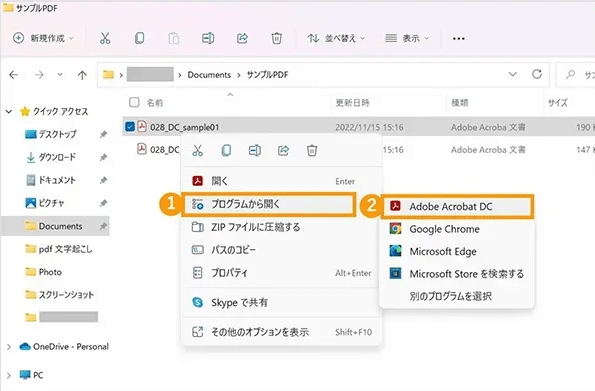Click the Quick Access star icon
The height and width of the screenshot is (391, 595).
25,111
